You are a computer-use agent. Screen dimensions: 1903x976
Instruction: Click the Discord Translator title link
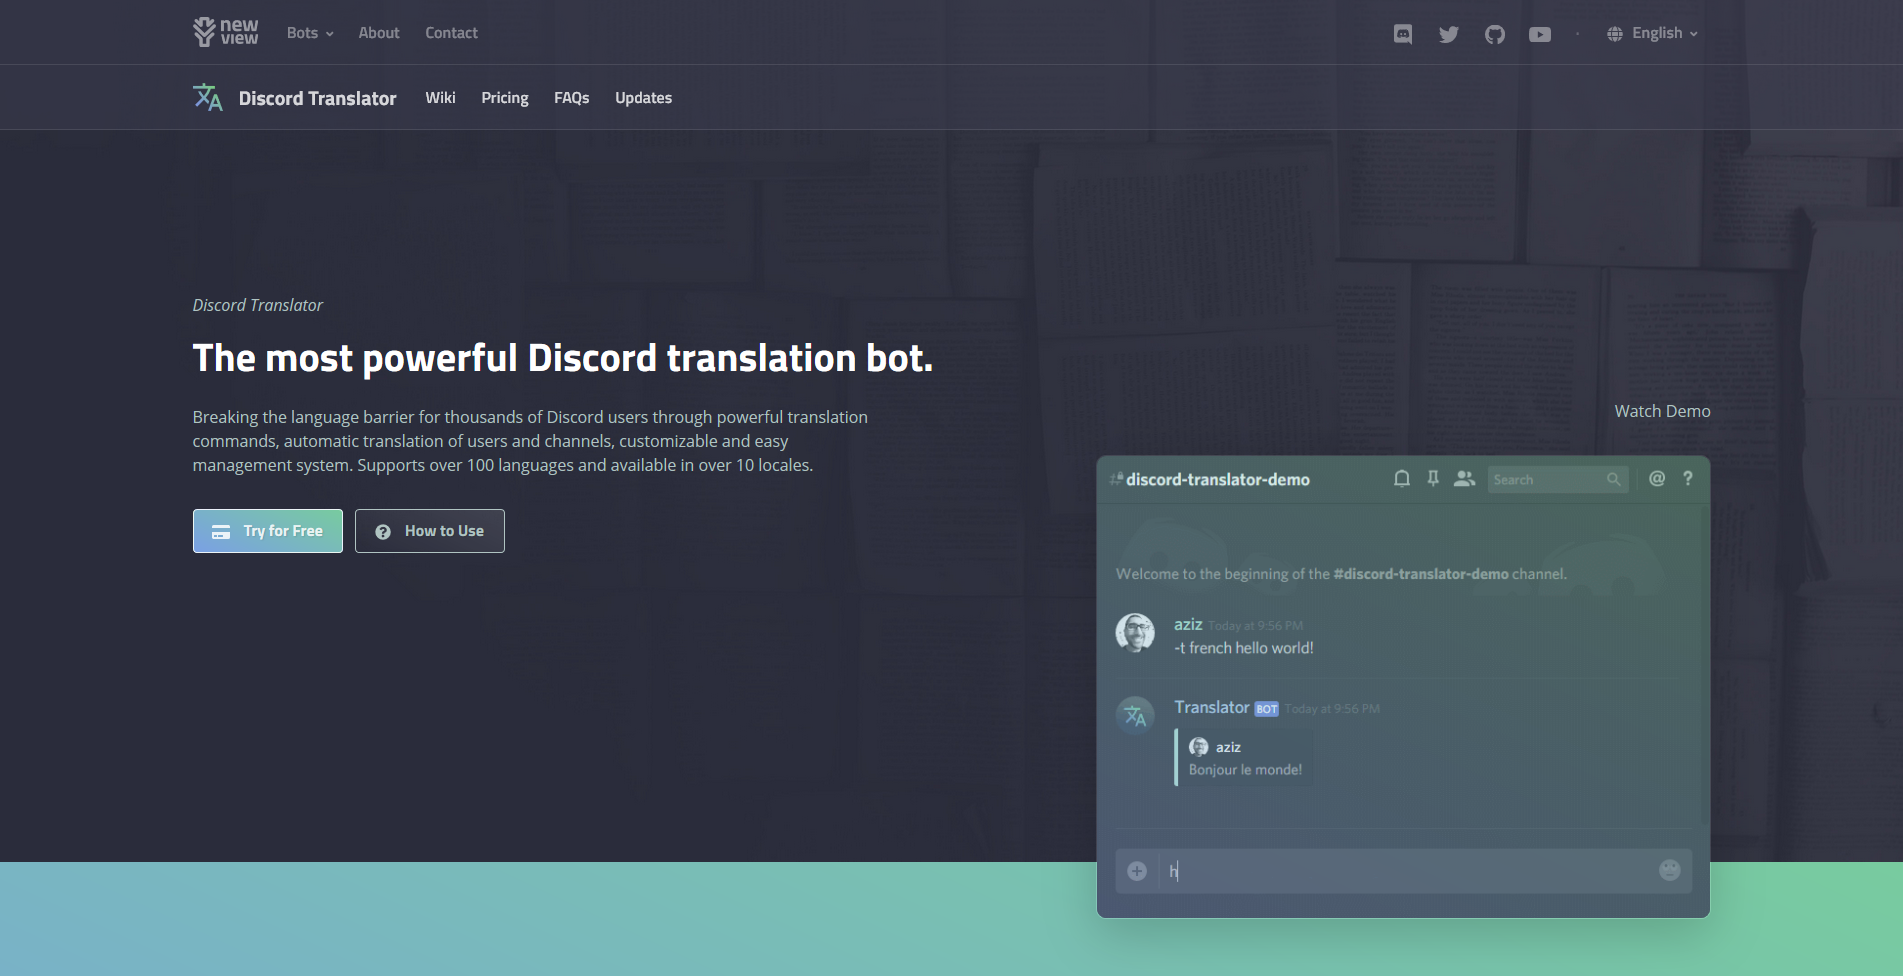(x=317, y=98)
